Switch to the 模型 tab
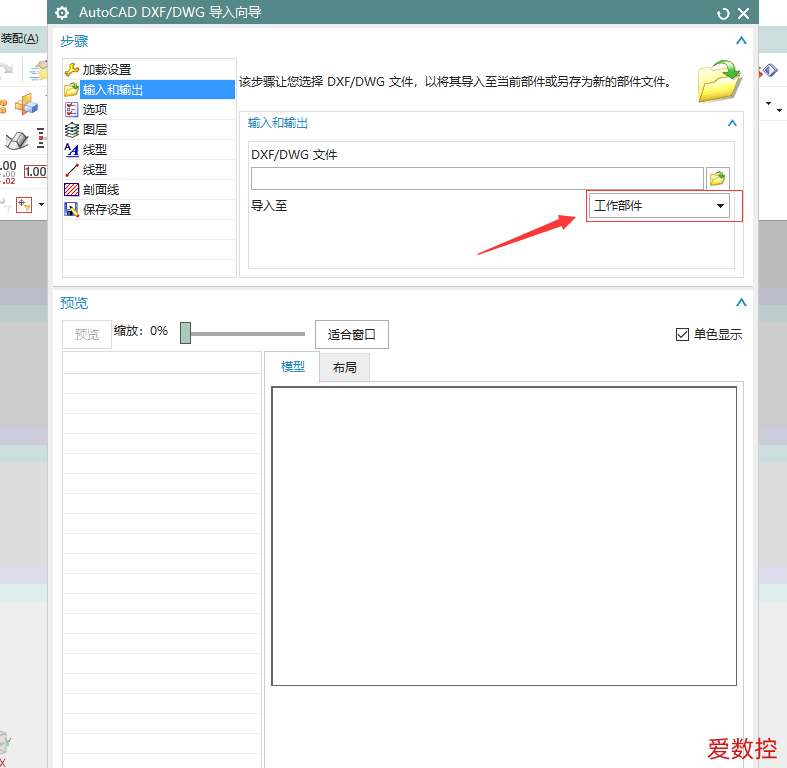This screenshot has height=768, width=787. click(293, 367)
